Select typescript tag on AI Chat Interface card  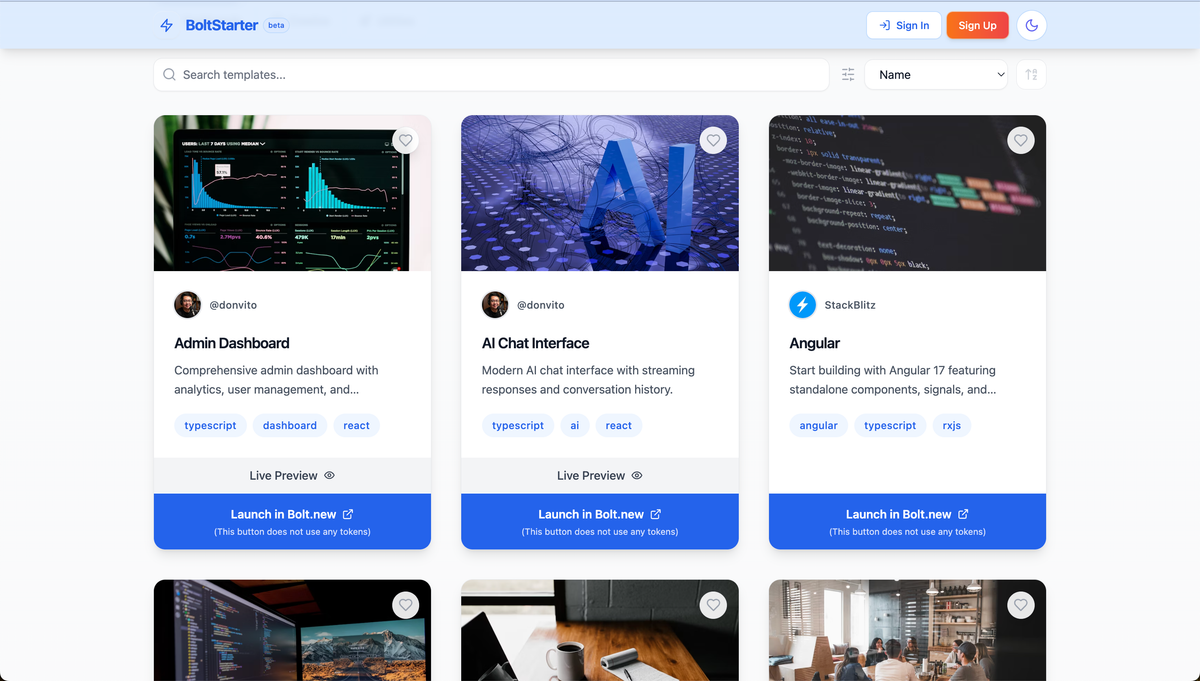pos(518,425)
